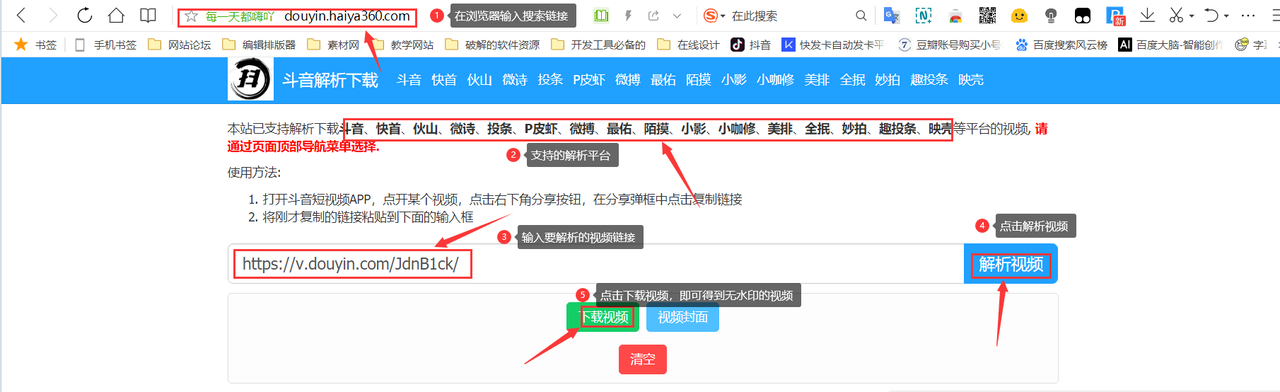Expand the address bar dropdown chevron
Image resolution: width=1280 pixels, height=392 pixels.
pos(678,16)
